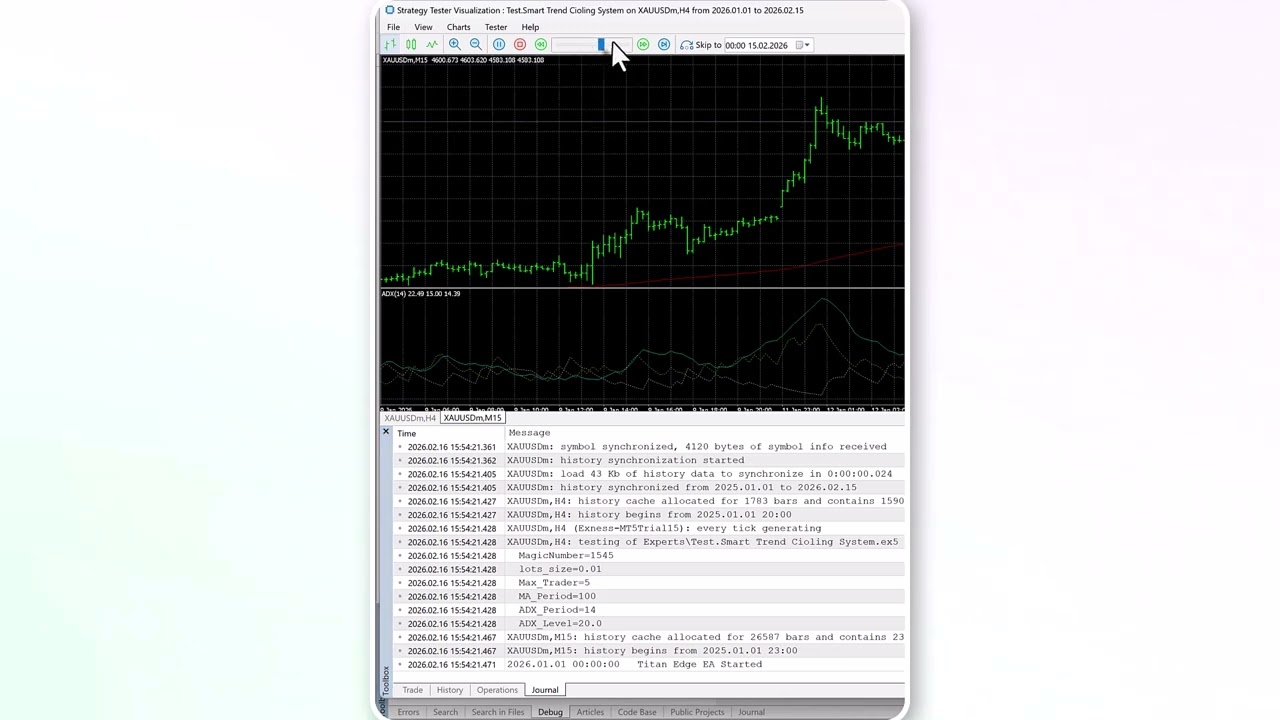1280x720 pixels.
Task: Click the green rewind speed button
Action: (x=541, y=45)
